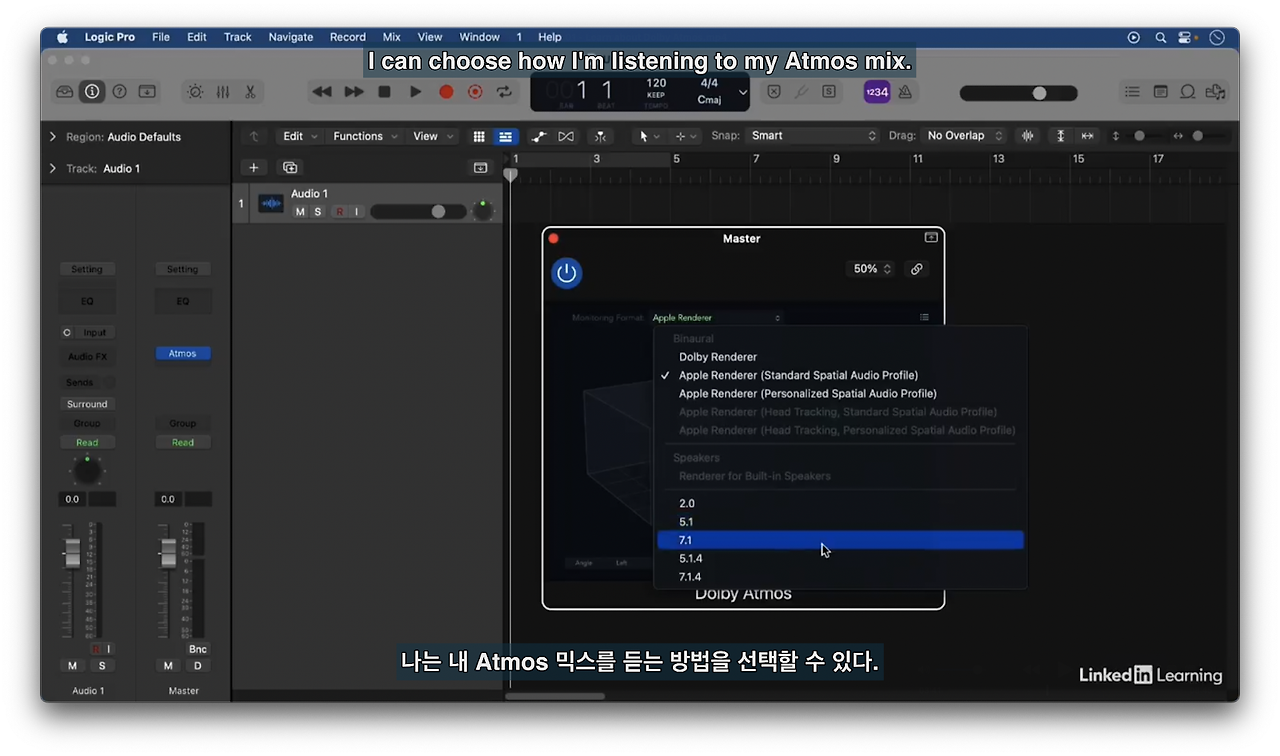Open the Quick Help question-mark icon
Viewport: 1280px width, 756px height.
120,92
